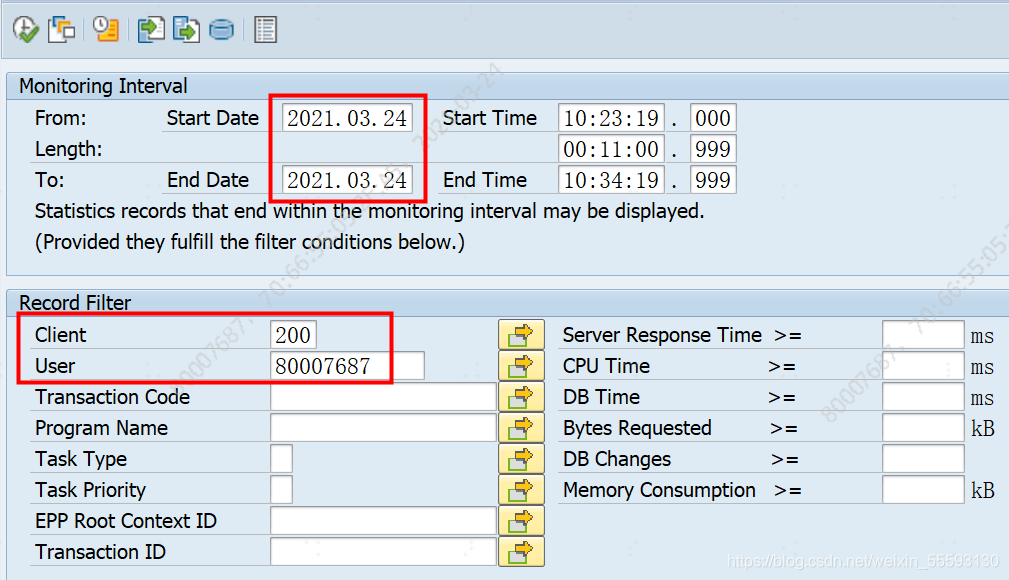This screenshot has height=580, width=1009.
Task: Click the Task Priority label
Action: [91, 490]
